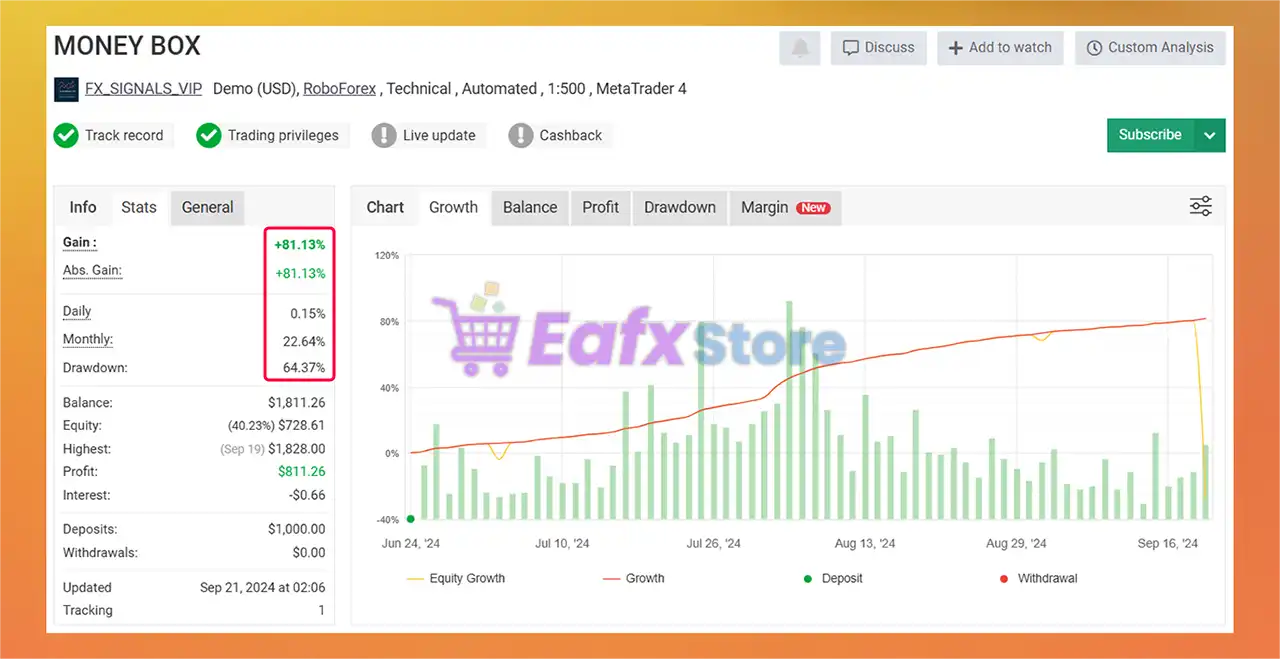Open the RoboForex broker link
The width and height of the screenshot is (1280, 659).
[x=340, y=89]
